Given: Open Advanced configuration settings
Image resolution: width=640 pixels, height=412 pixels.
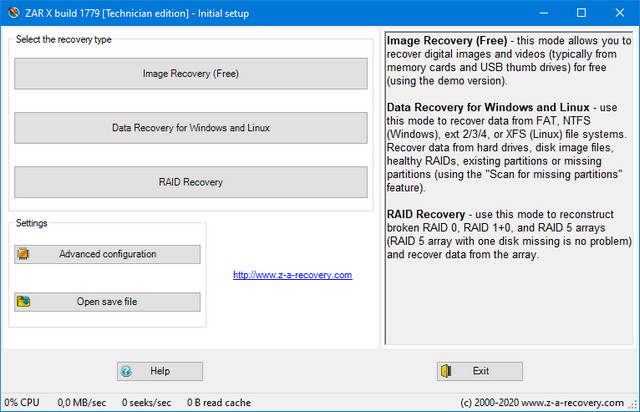Looking at the screenshot, I should pyautogui.click(x=107, y=254).
